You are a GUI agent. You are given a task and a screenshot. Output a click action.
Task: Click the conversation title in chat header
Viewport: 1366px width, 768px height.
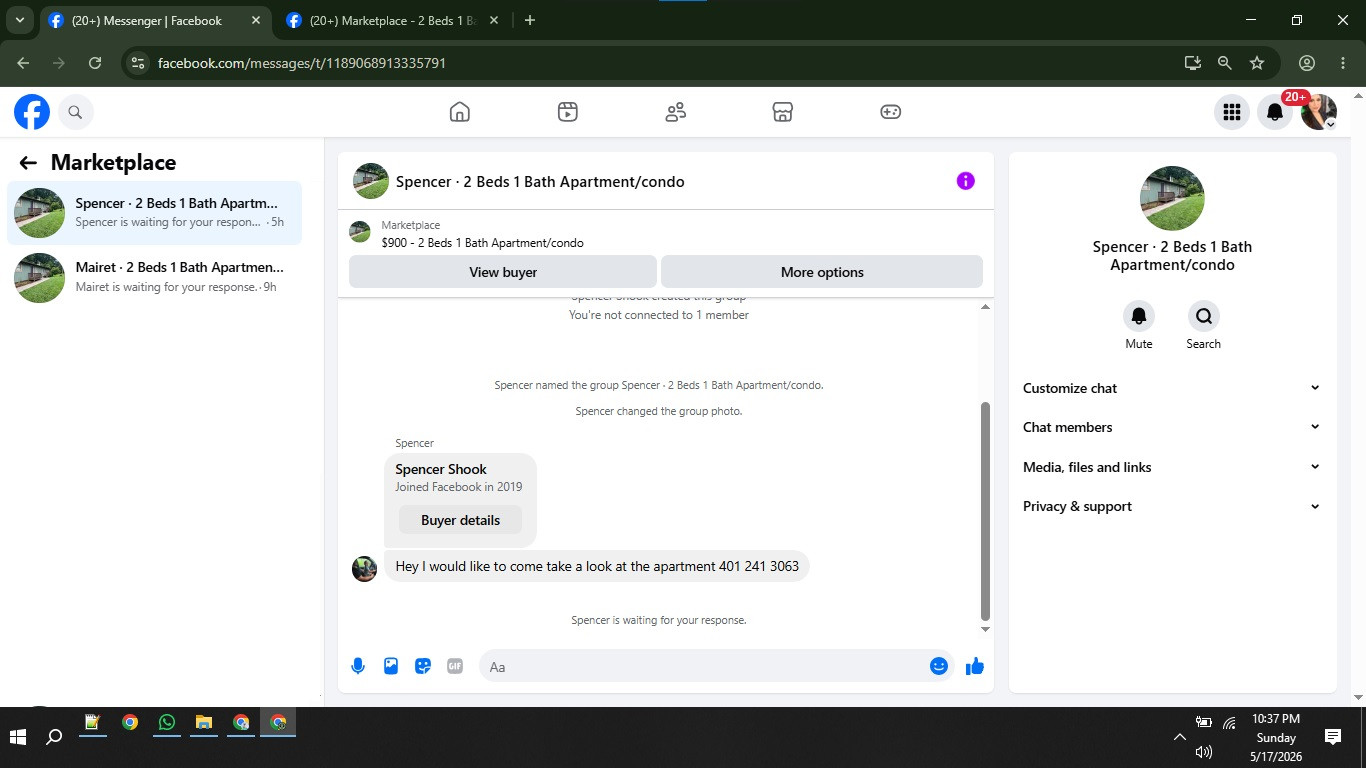point(540,182)
